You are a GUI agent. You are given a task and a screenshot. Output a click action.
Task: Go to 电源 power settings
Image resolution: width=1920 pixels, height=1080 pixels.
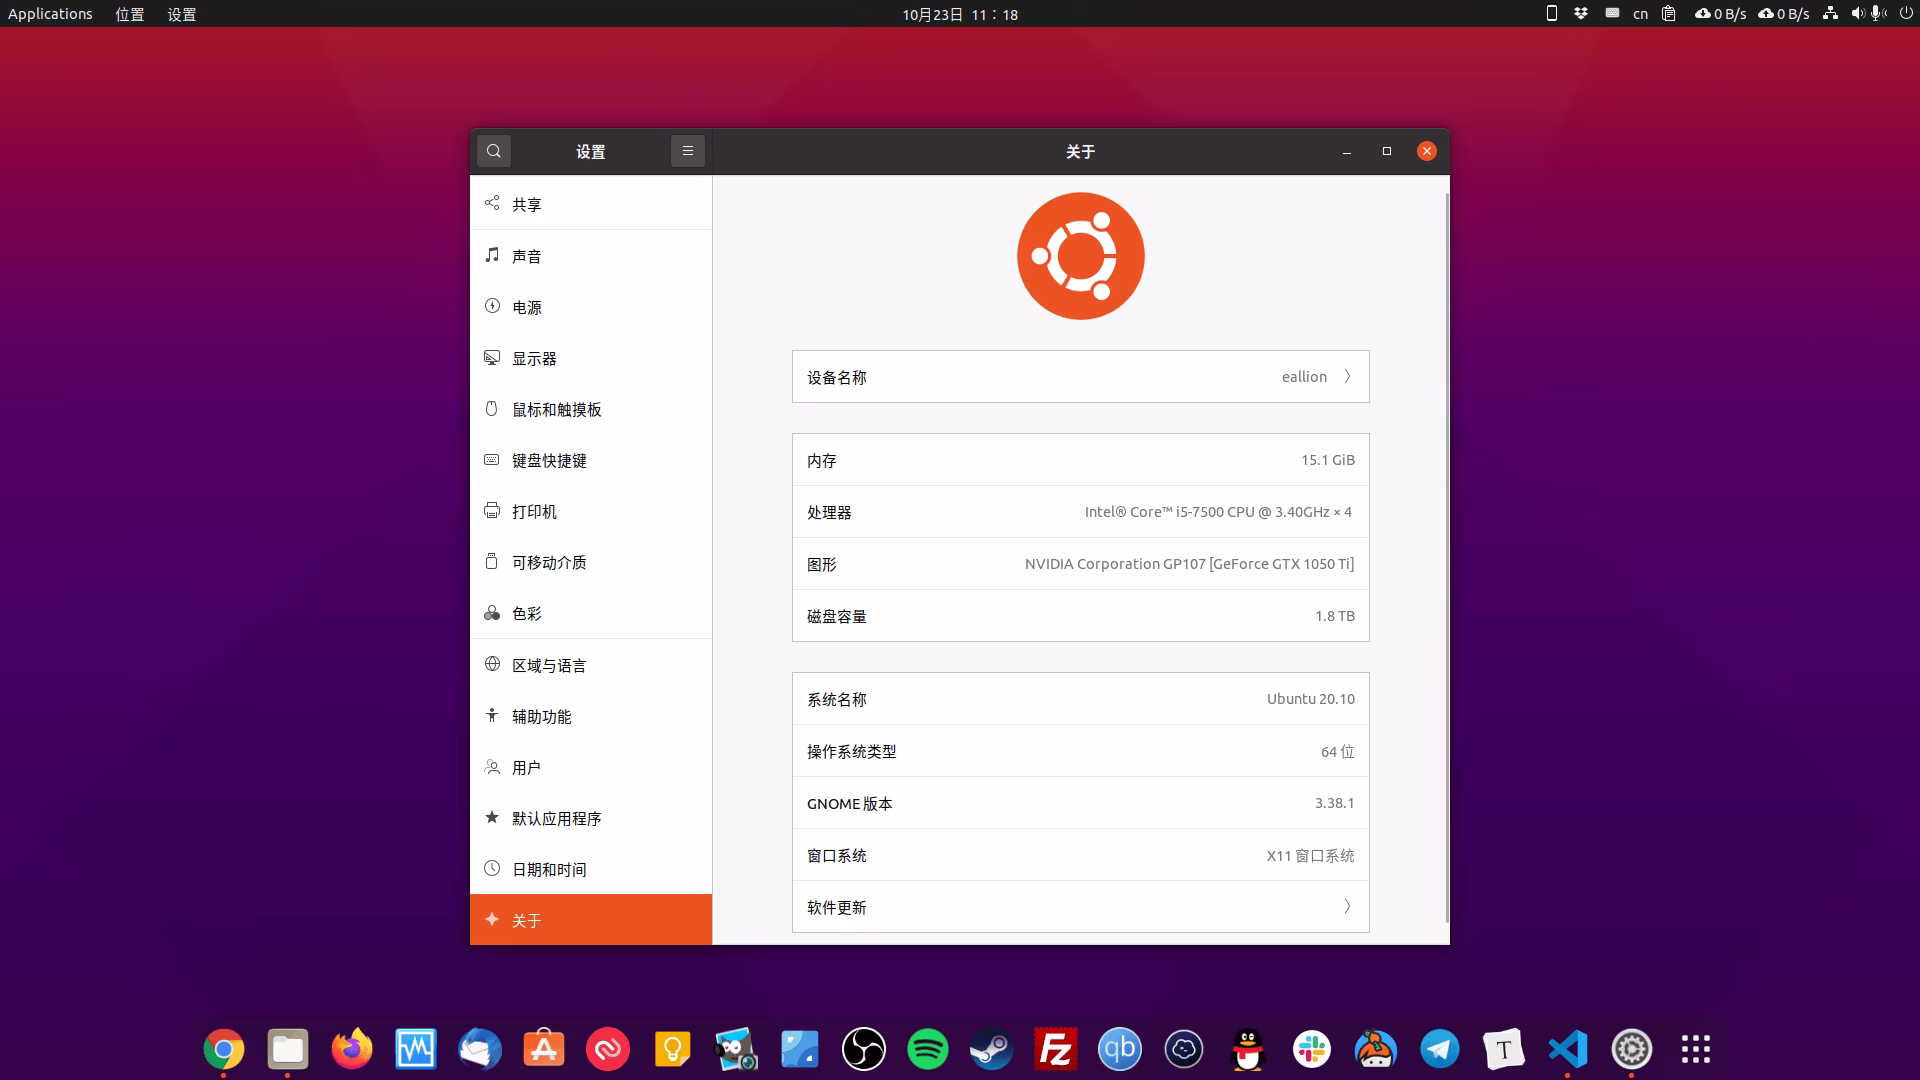point(591,307)
